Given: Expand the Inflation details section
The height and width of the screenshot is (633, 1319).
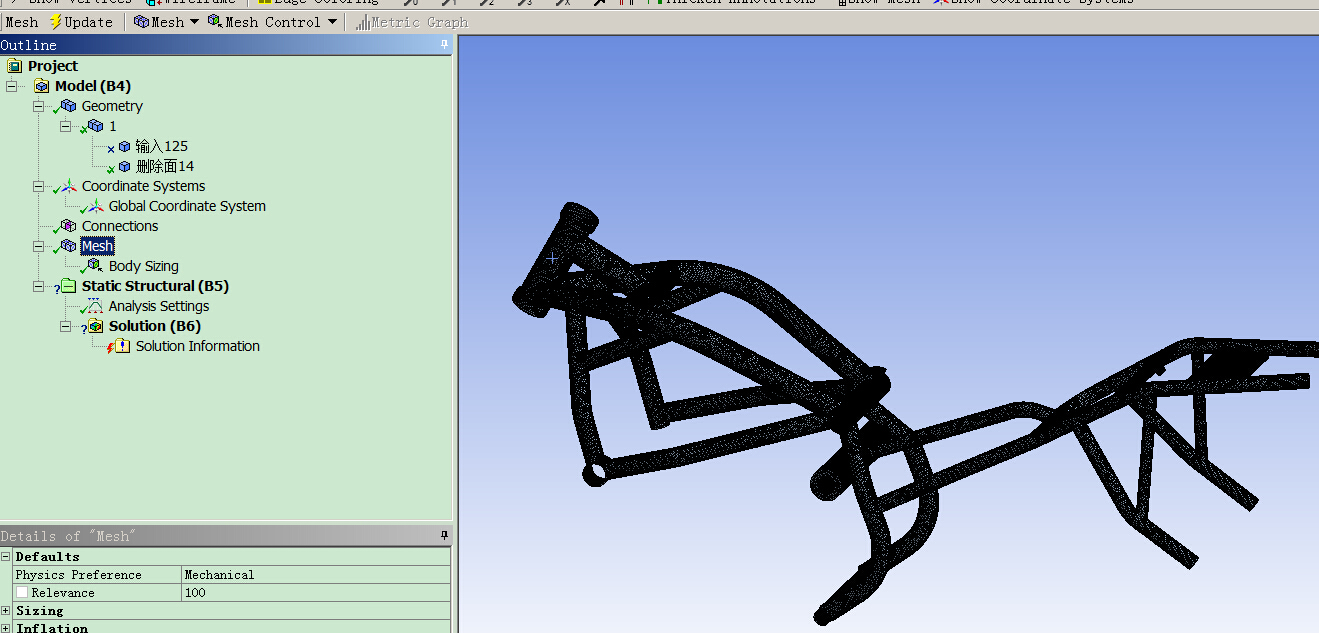Looking at the screenshot, I should pos(6,628).
